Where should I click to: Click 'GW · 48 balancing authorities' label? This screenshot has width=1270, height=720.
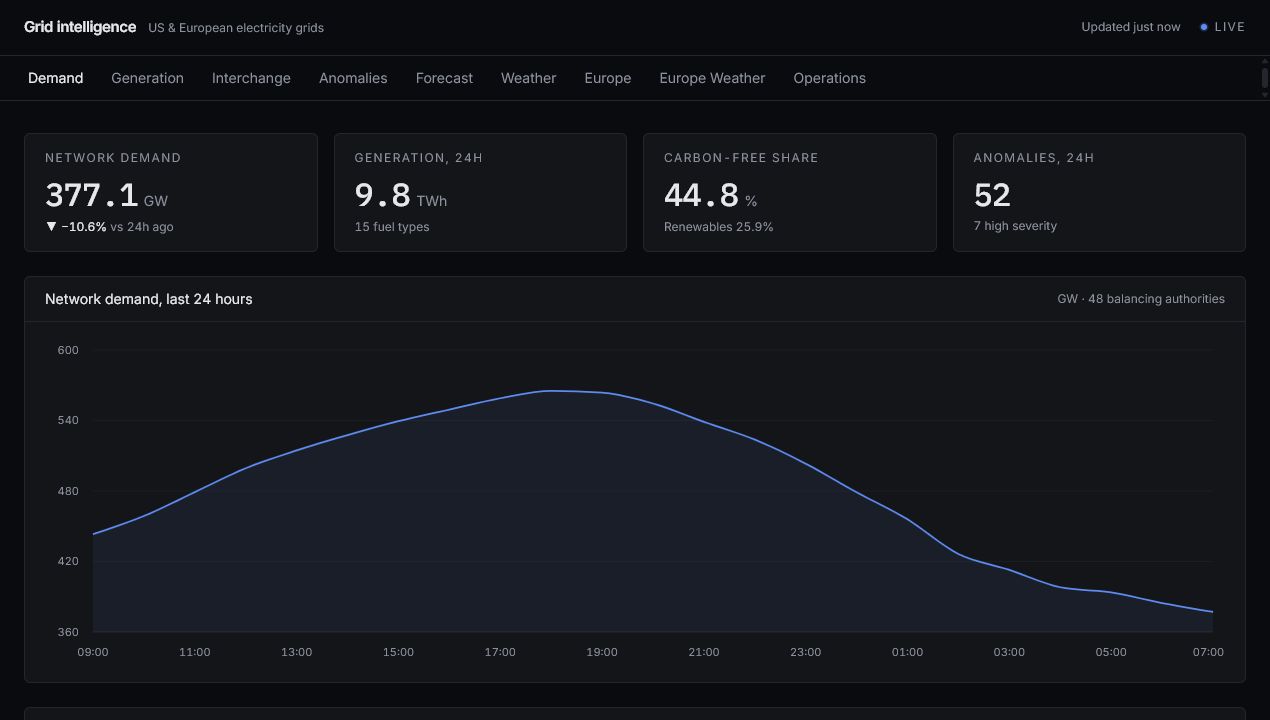1141,299
